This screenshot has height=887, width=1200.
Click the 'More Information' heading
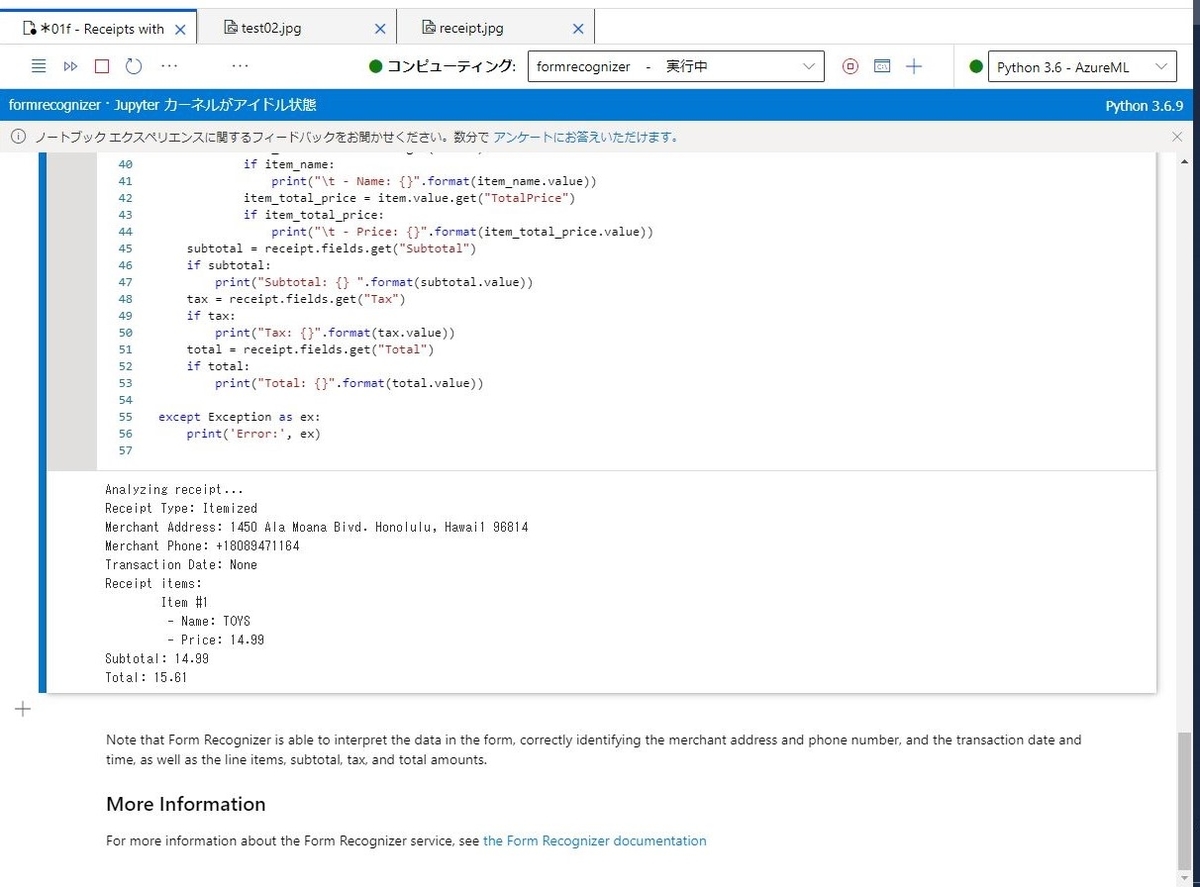(x=186, y=804)
